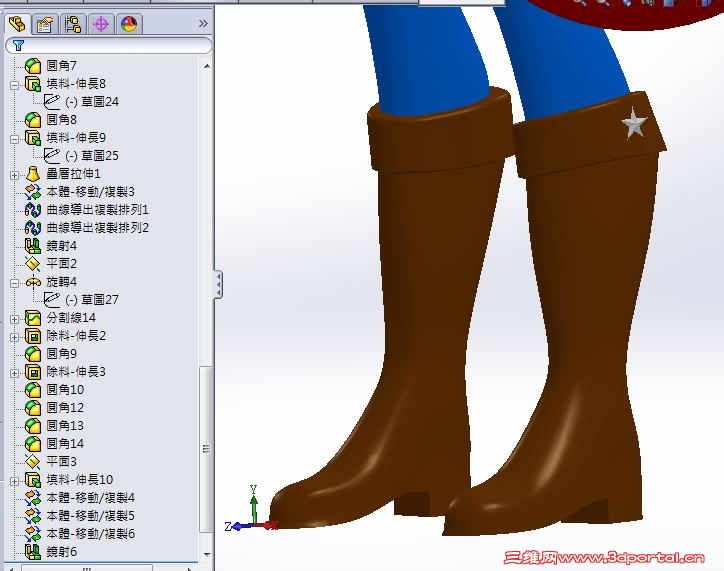Screen dimensions: 724x571
Task: Click feature tree scroll down arrow
Action: pyautogui.click(x=207, y=554)
